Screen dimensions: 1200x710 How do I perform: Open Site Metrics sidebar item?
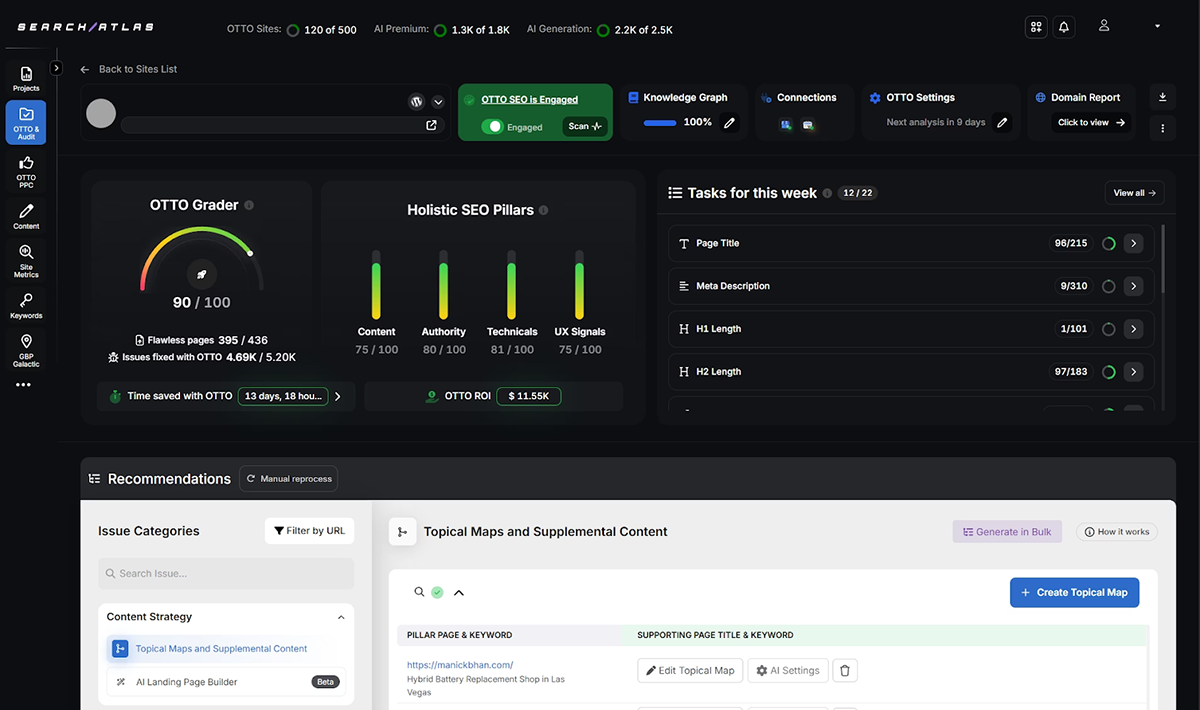pyautogui.click(x=26, y=262)
